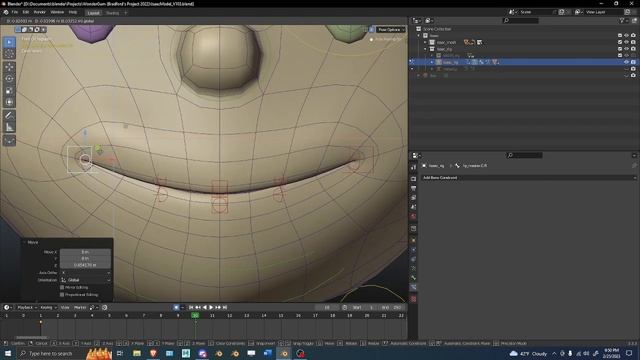Open the Pose Options dropdown
The image size is (640, 360).
click(391, 29)
